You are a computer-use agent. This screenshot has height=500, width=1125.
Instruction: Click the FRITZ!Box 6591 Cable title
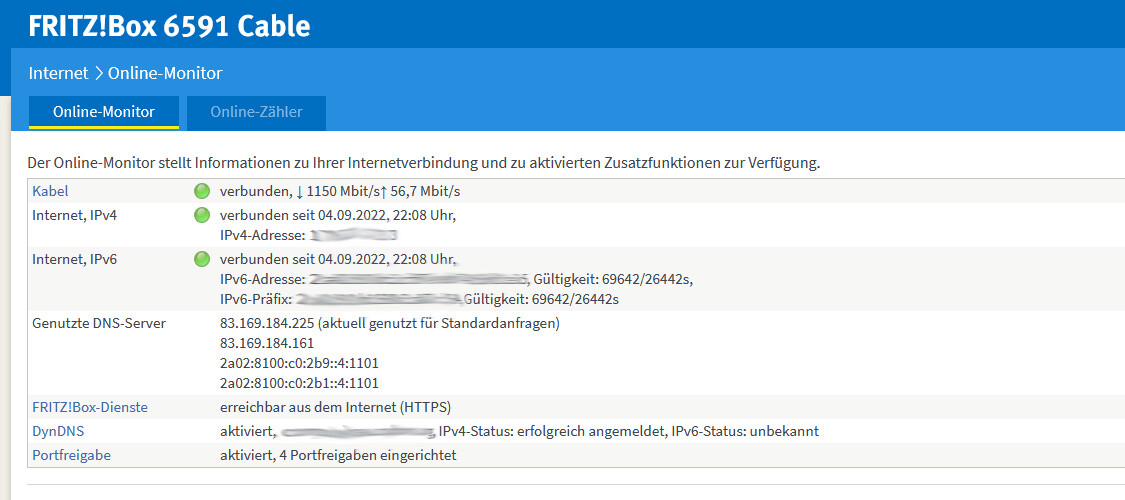point(169,27)
